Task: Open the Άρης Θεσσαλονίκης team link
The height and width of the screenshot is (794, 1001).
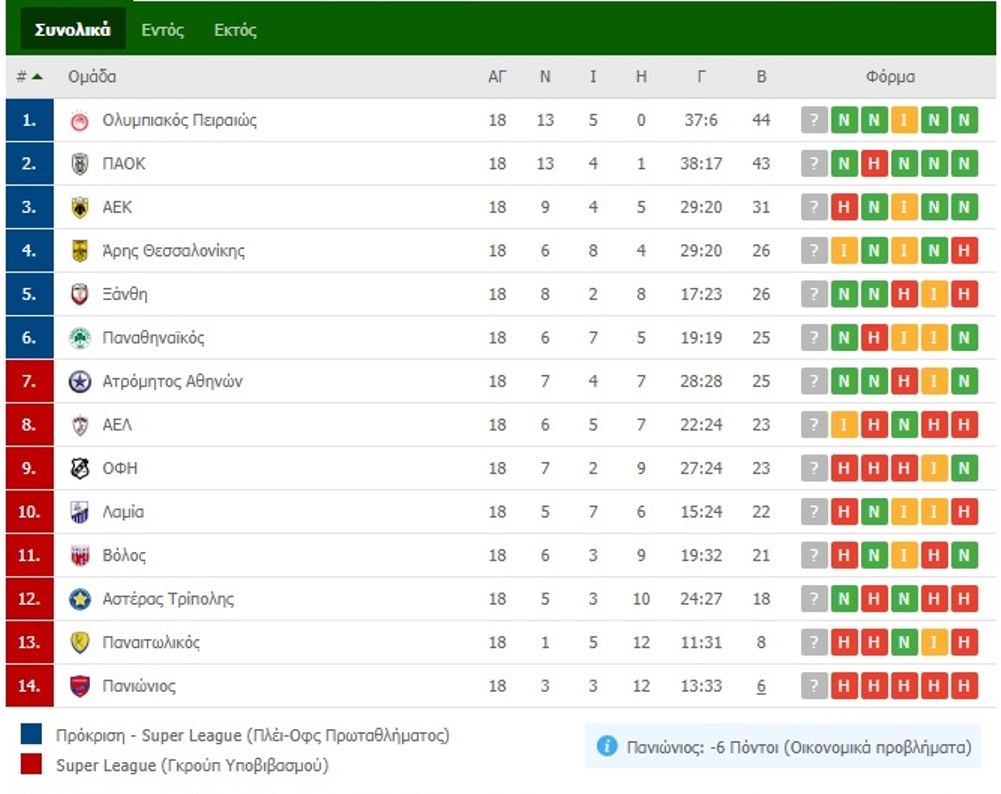Action: click(x=174, y=251)
